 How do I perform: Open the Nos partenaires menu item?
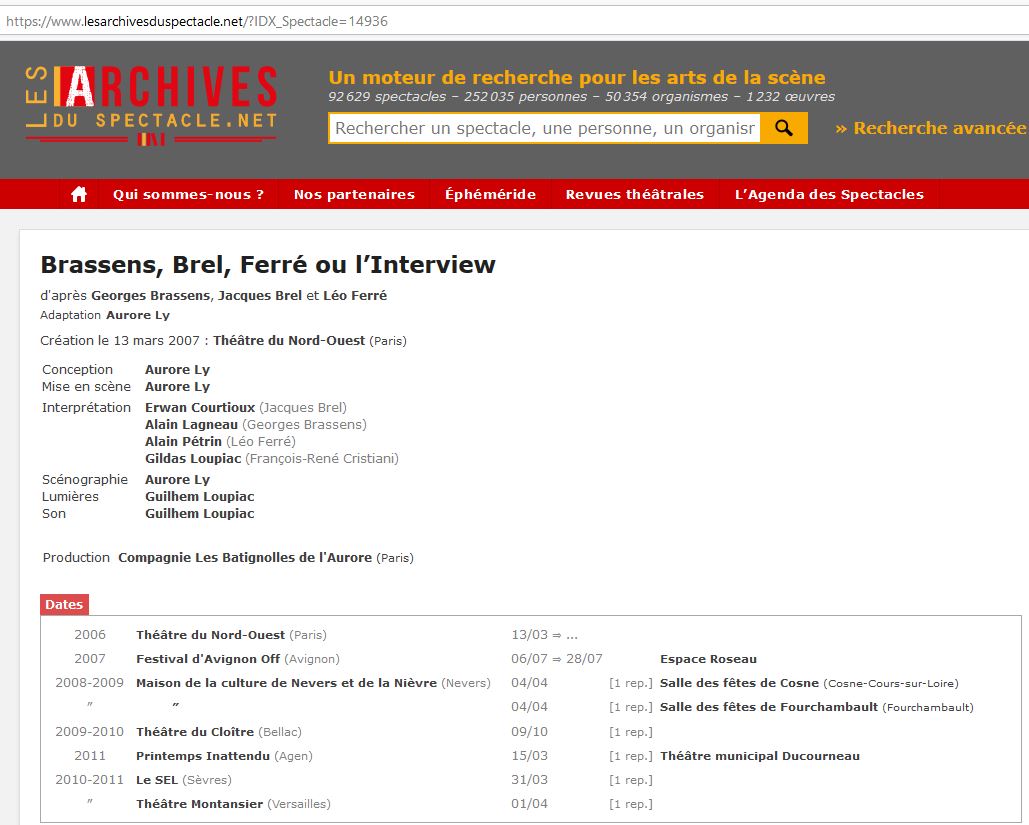pos(354,194)
